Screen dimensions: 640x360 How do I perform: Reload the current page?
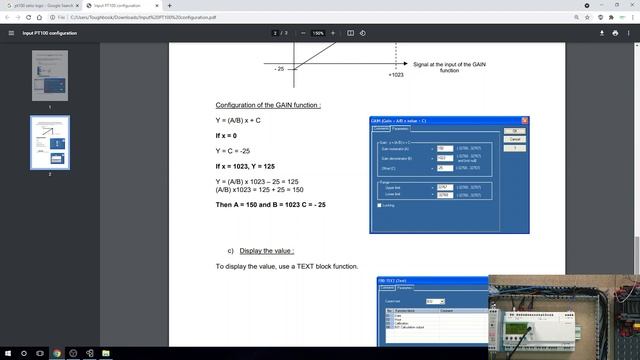coord(28,17)
